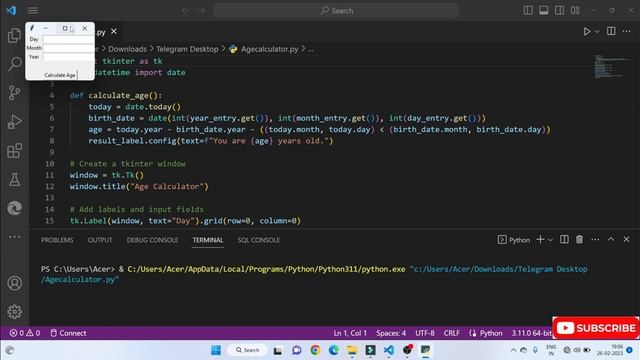Toggle the secondary side bar layout icon
Image resolution: width=640 pixels, height=360 pixels.
(x=559, y=11)
